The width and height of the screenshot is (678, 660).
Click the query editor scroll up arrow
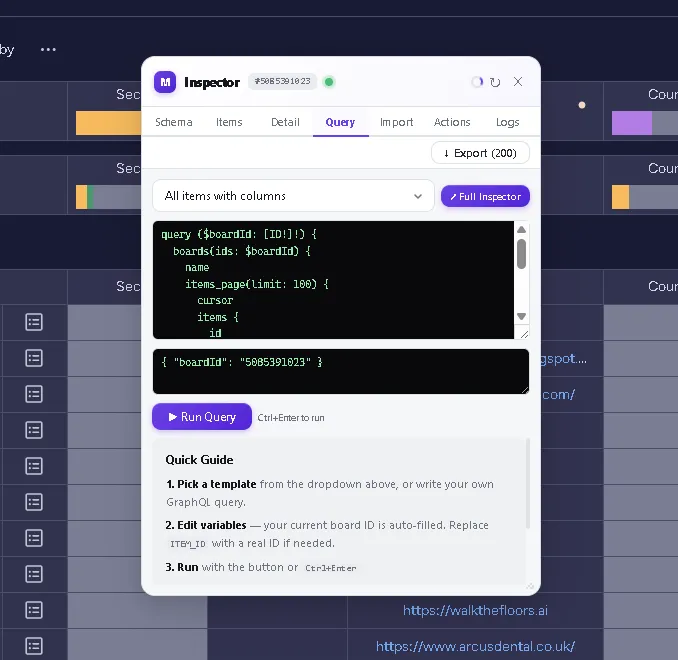521,229
